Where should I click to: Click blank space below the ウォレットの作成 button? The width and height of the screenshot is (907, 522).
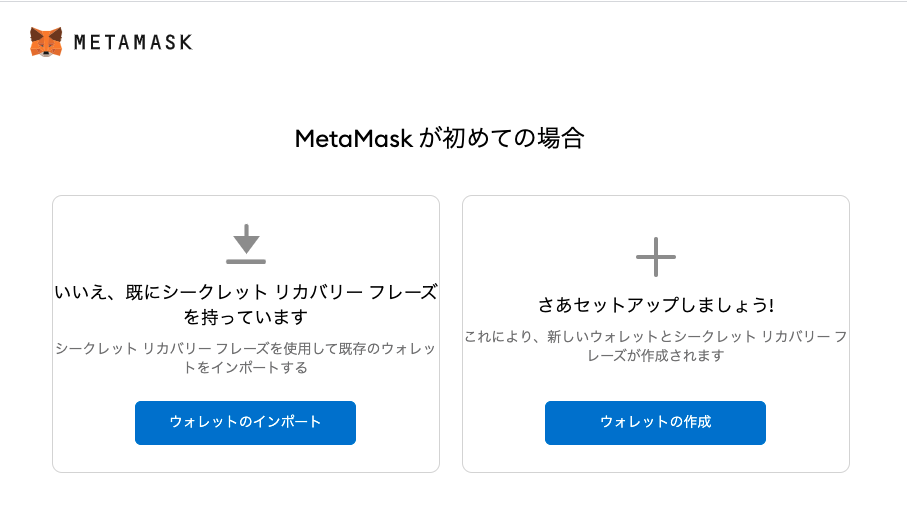click(656, 458)
